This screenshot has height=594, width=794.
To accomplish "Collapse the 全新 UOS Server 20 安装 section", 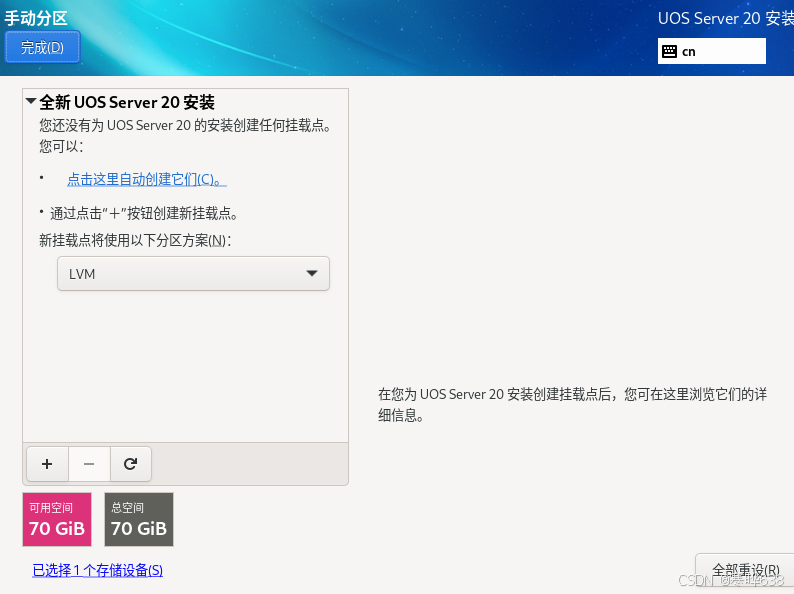I will coord(31,101).
